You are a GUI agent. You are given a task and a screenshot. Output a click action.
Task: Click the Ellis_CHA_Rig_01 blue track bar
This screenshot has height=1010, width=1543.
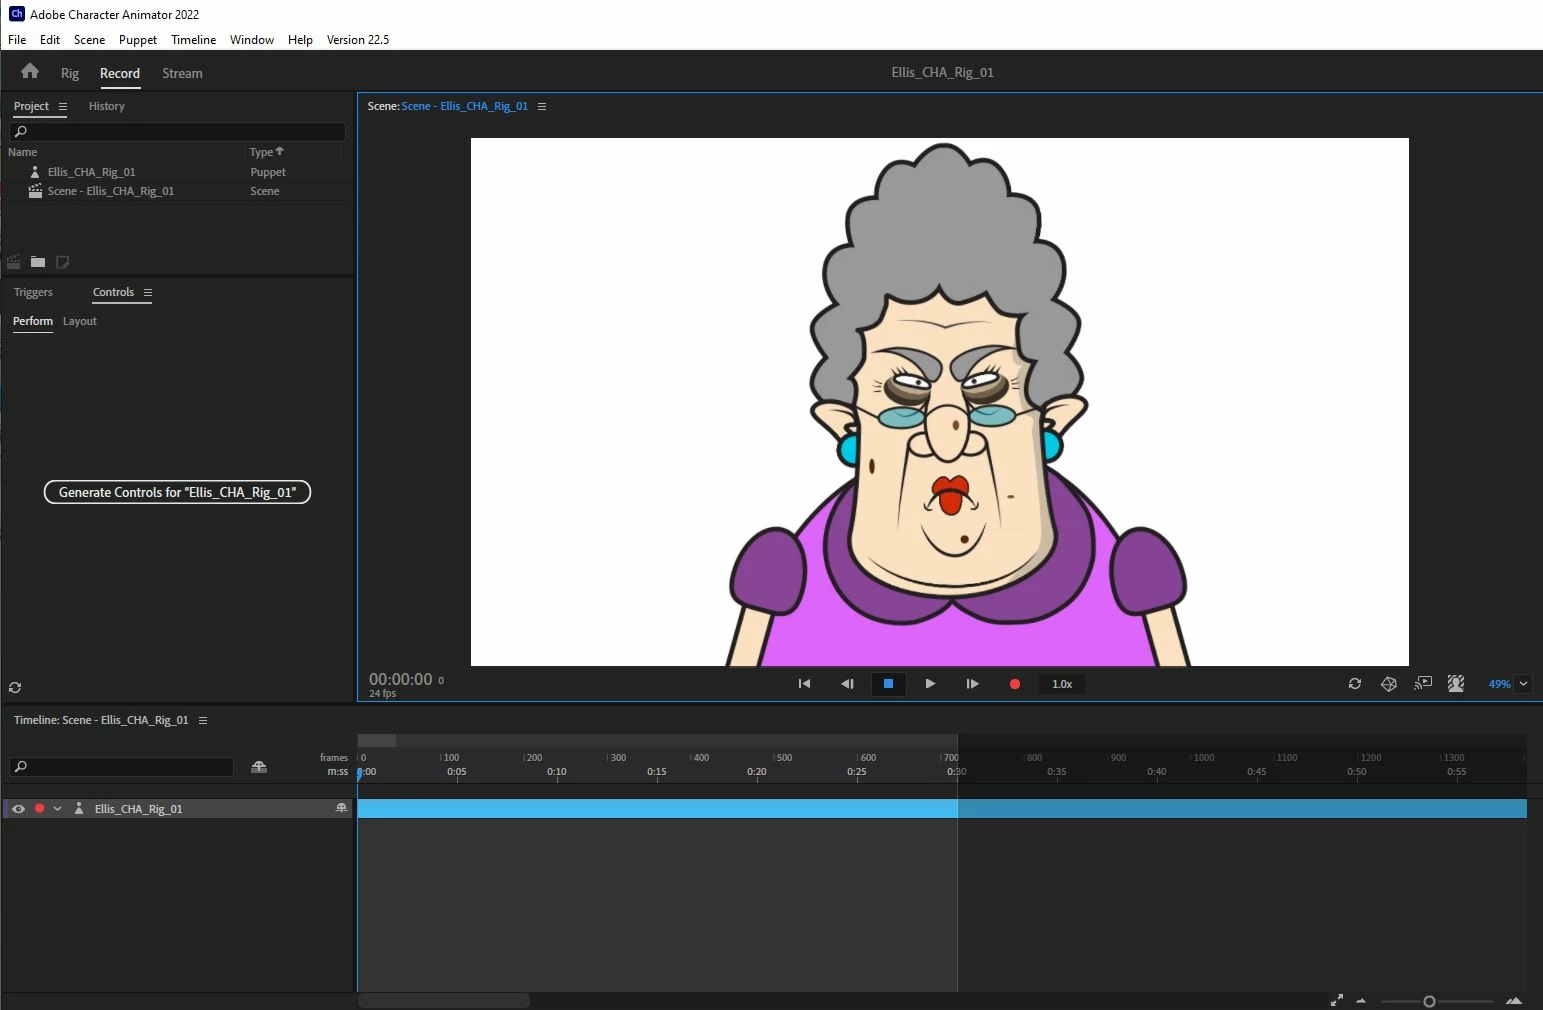942,809
